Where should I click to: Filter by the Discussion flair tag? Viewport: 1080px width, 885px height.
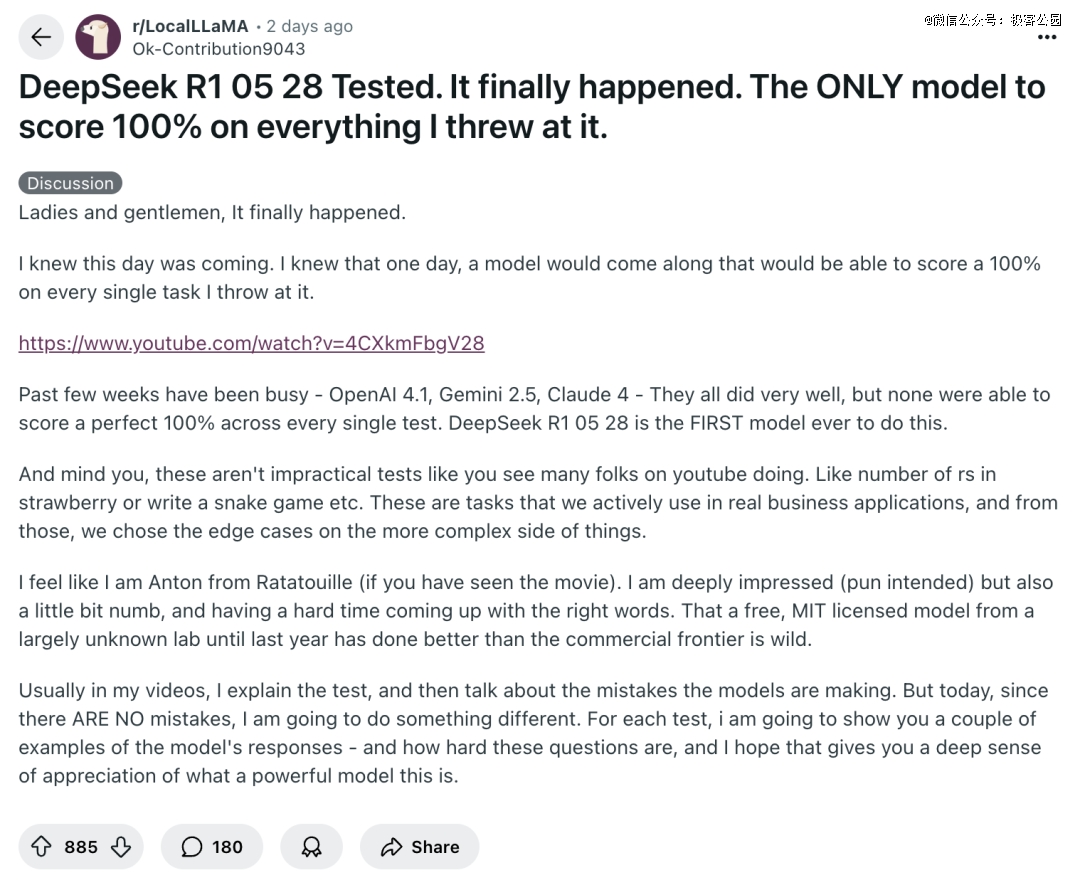tap(70, 183)
